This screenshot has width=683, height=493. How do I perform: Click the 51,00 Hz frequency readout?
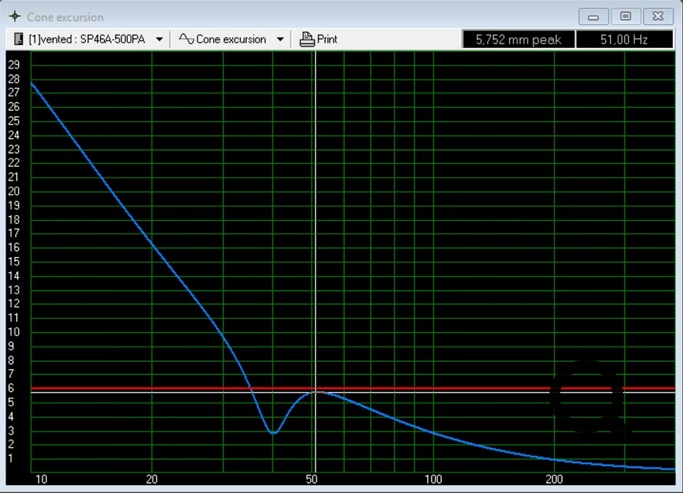[625, 40]
